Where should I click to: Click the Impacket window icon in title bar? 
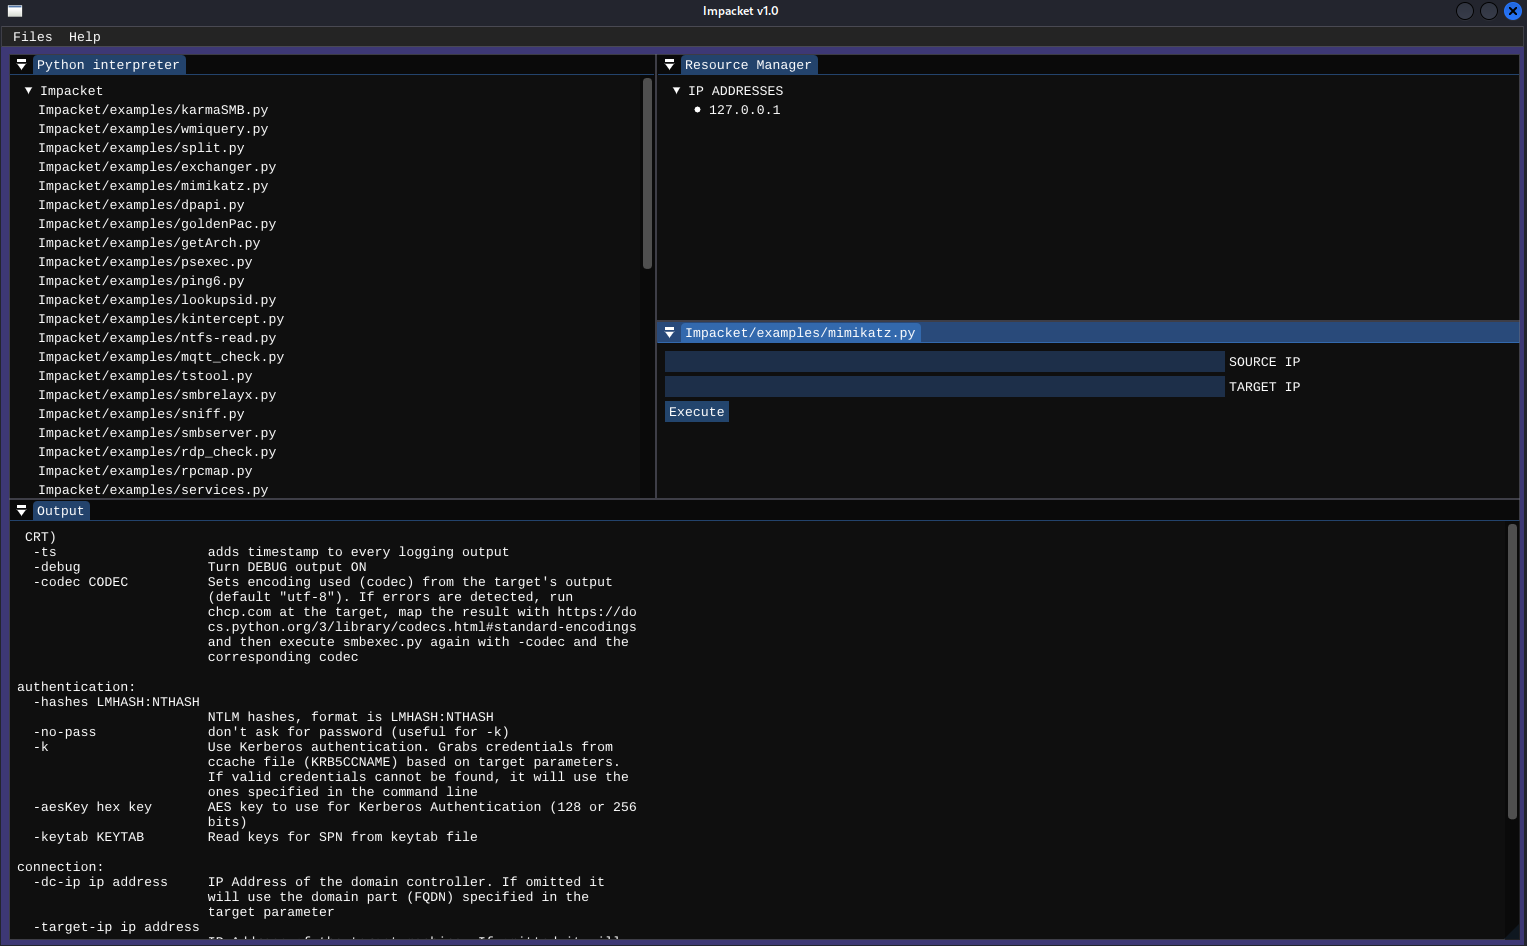15,11
